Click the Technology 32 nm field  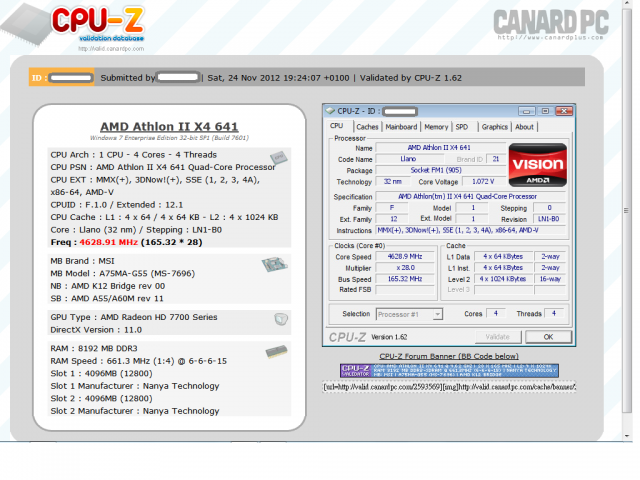click(x=393, y=182)
